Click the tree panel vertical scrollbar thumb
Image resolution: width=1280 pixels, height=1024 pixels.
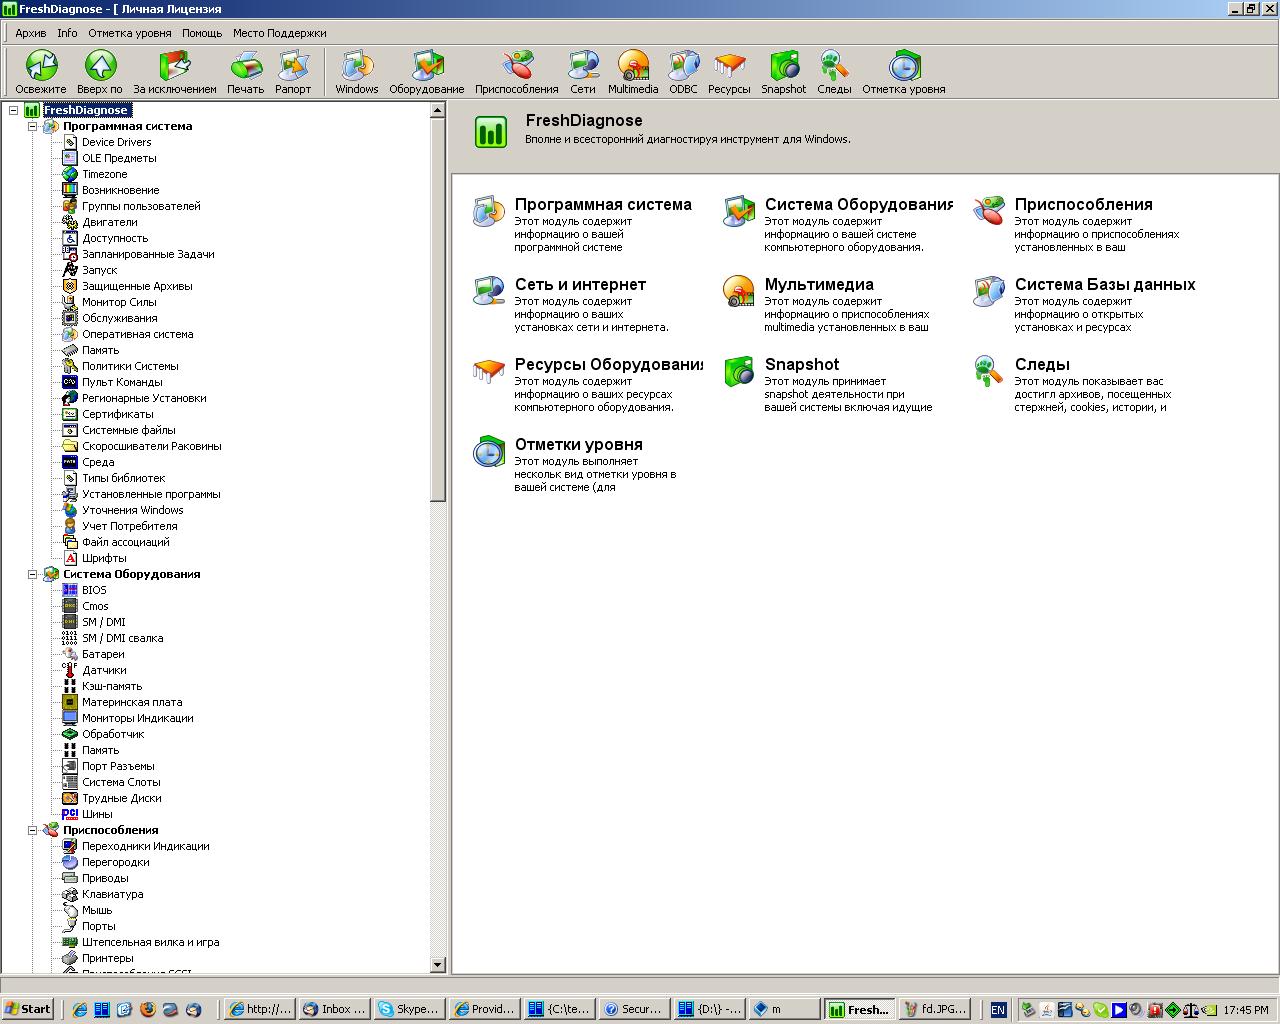coord(438,310)
